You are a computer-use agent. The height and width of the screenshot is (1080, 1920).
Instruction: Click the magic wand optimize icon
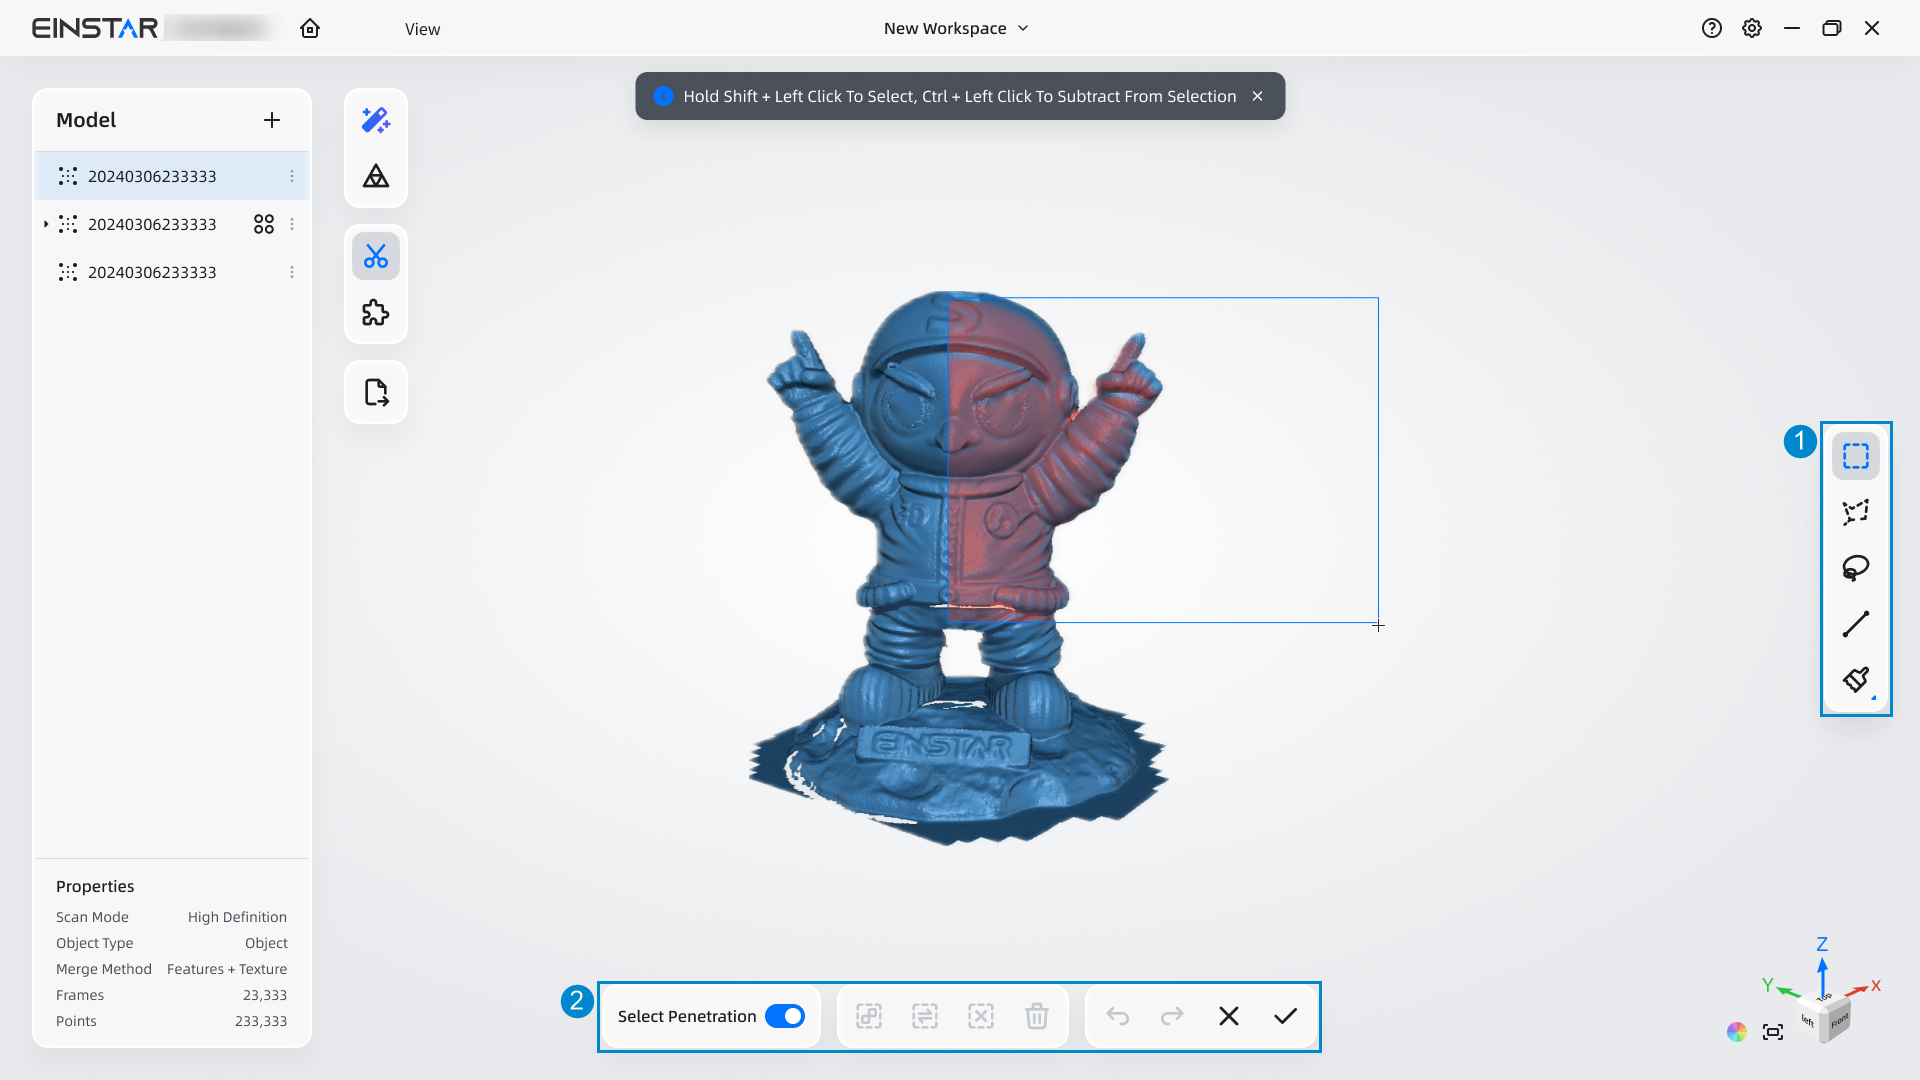(x=376, y=121)
